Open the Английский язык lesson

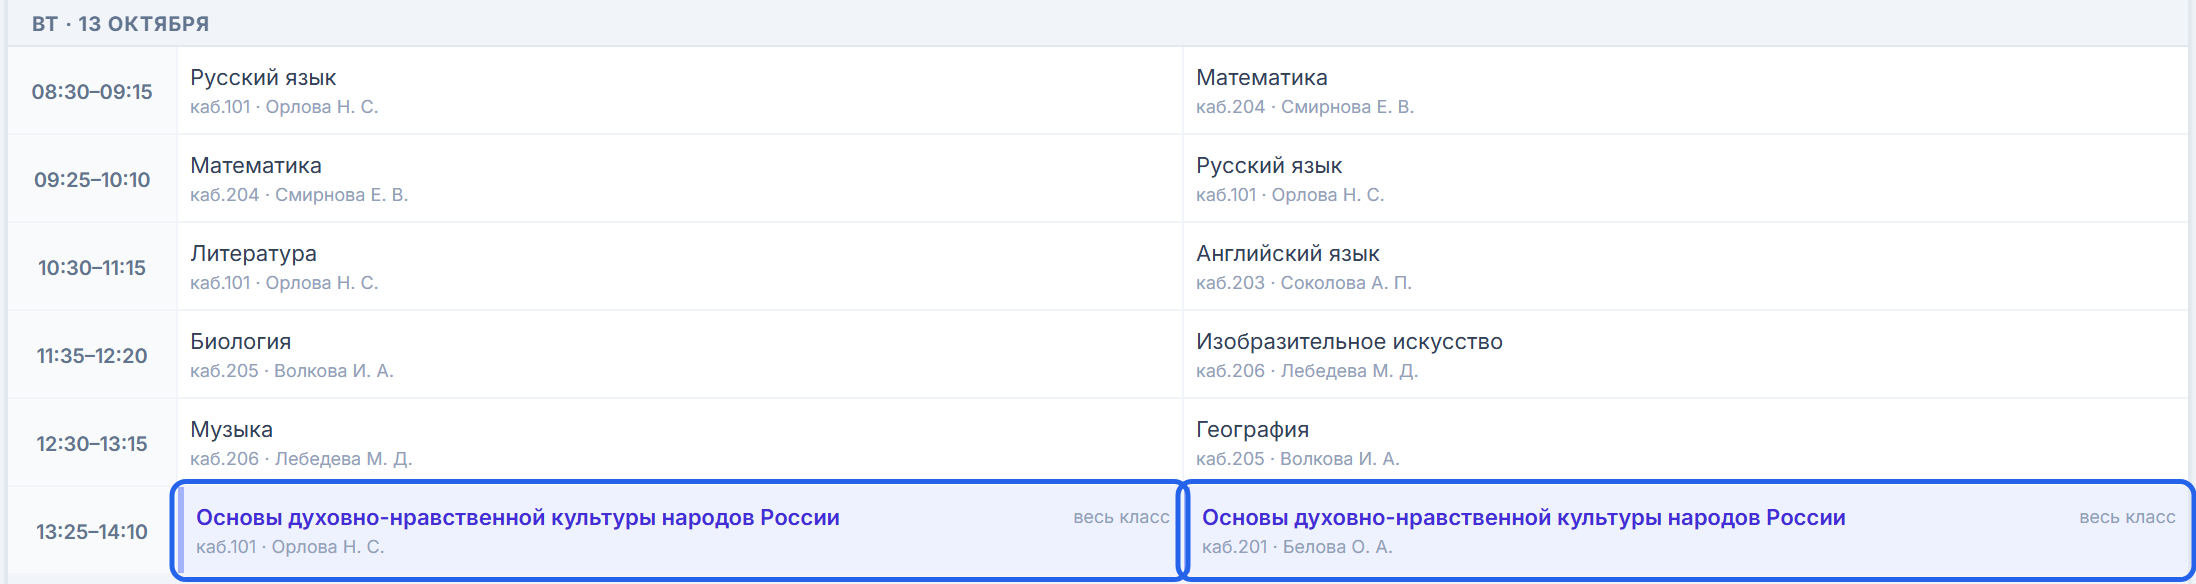(x=1686, y=266)
